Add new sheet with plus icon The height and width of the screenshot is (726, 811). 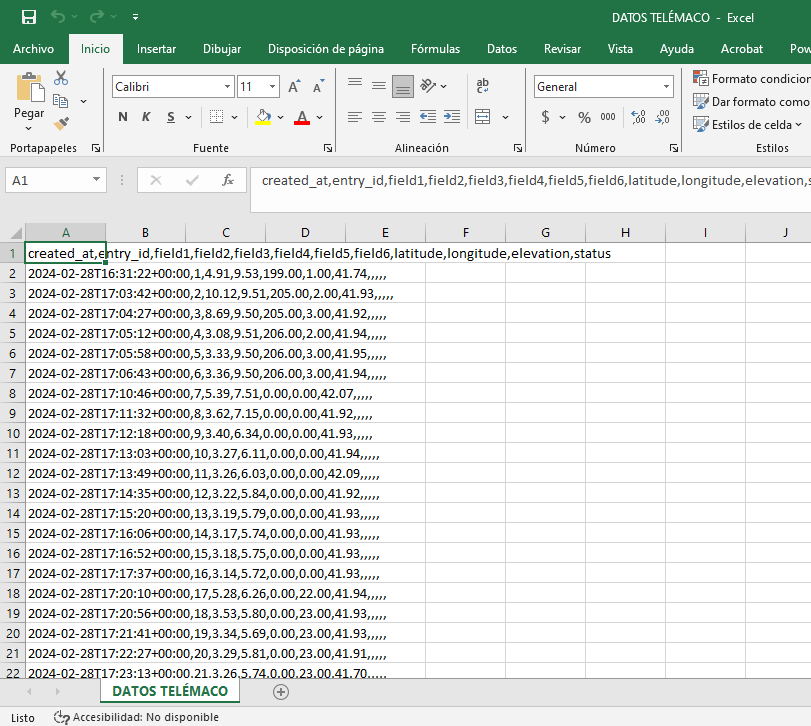click(281, 691)
